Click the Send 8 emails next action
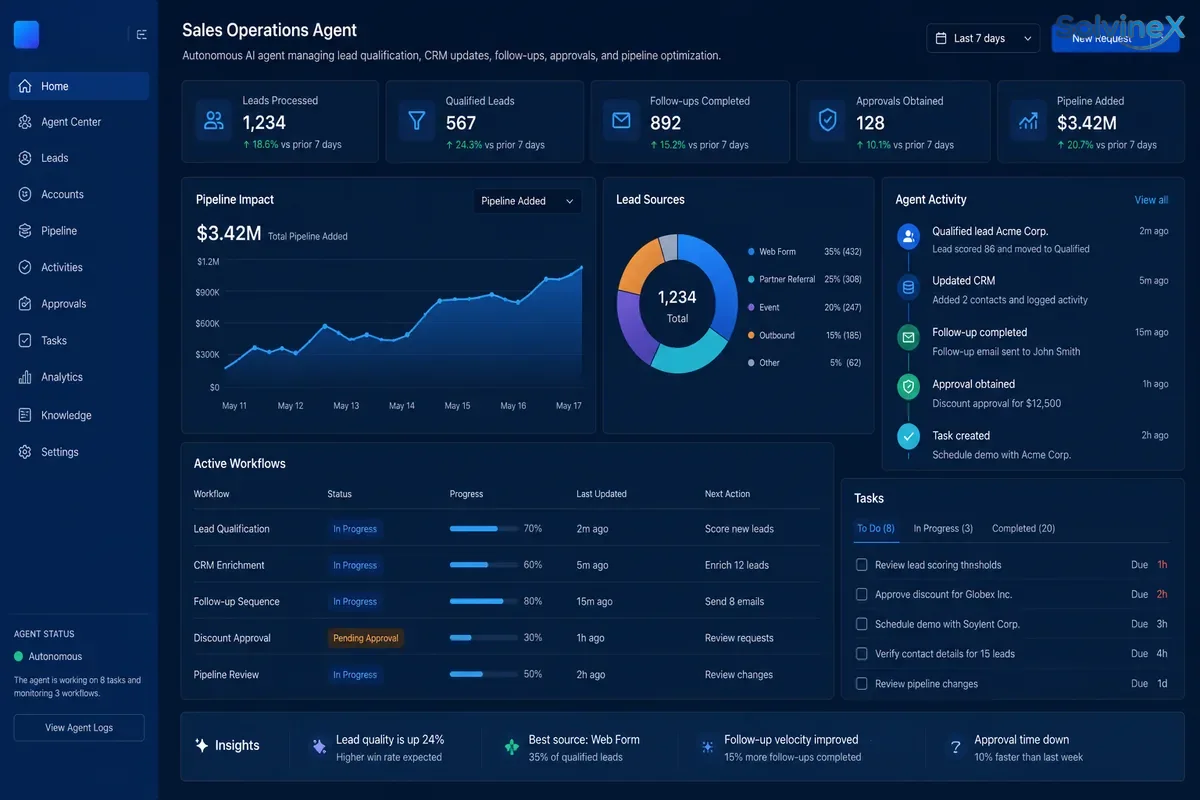Viewport: 1200px width, 800px height. tap(734, 601)
